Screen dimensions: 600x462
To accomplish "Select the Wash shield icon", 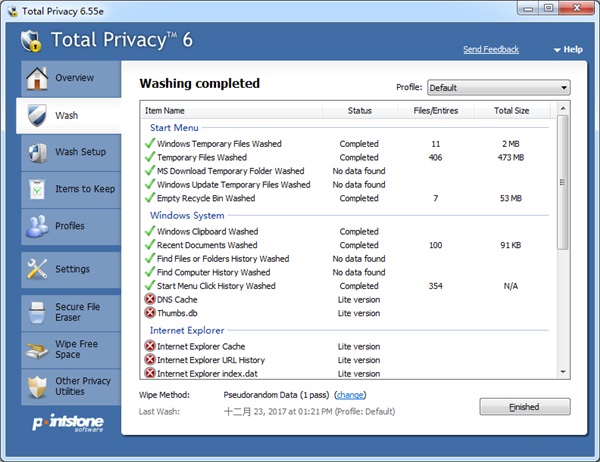I will pyautogui.click(x=37, y=115).
